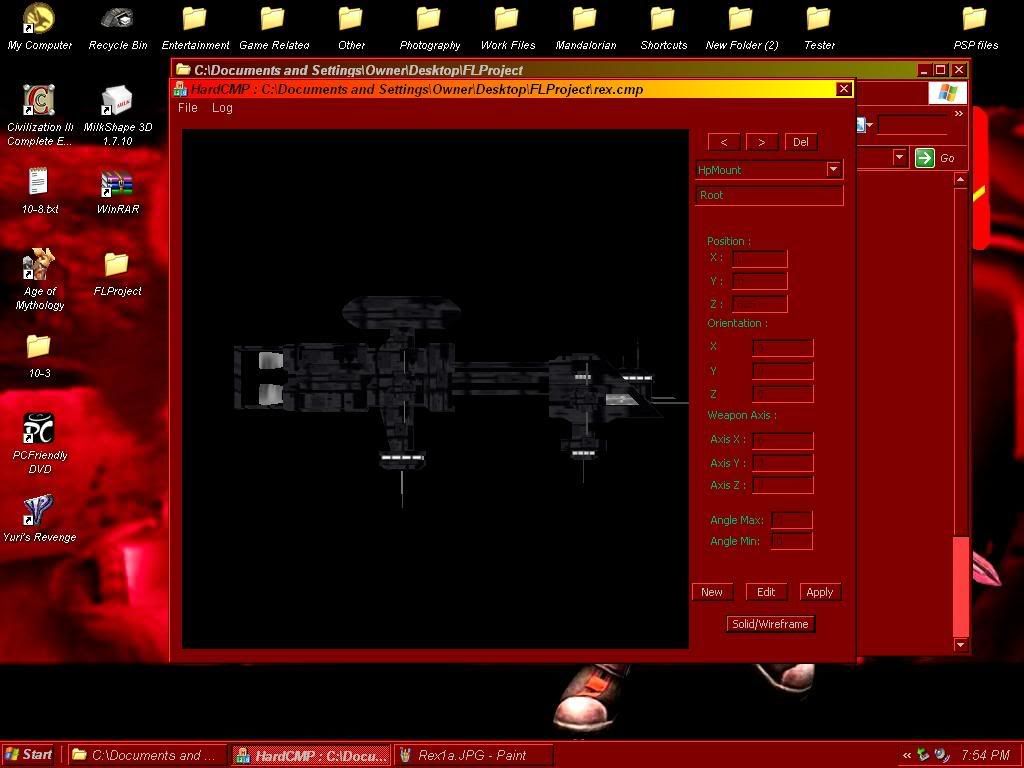
Task: Open the File menu in HardCMP
Action: click(x=188, y=108)
